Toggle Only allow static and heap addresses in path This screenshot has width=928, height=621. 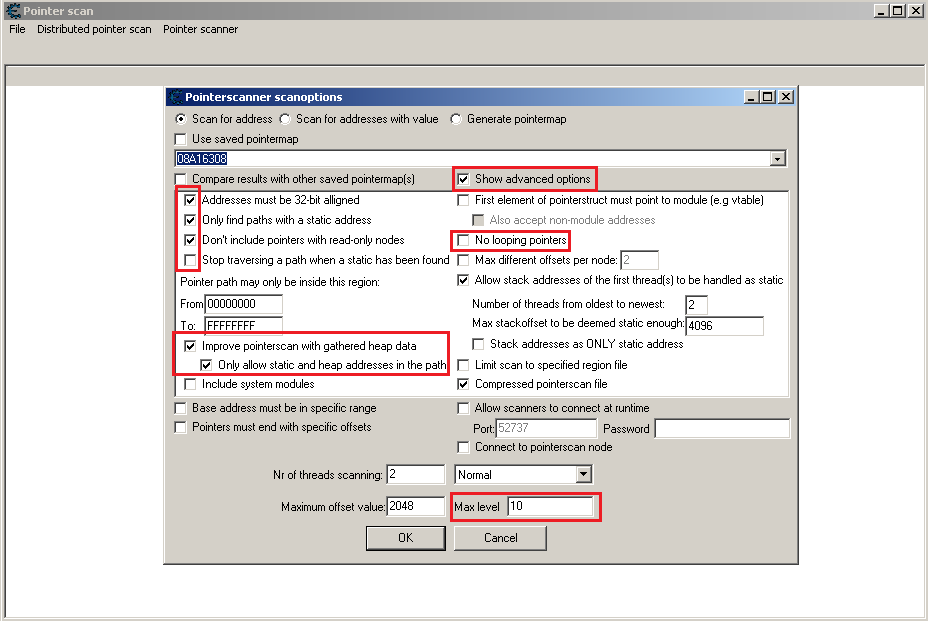coord(206,365)
